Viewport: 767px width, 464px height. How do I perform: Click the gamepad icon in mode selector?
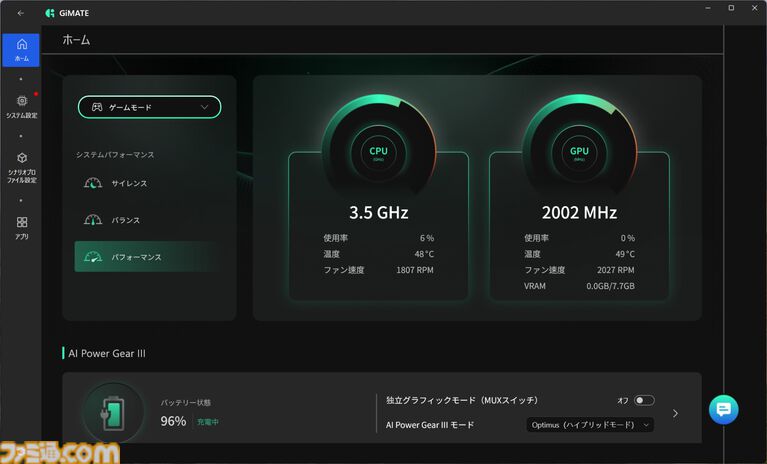97,107
